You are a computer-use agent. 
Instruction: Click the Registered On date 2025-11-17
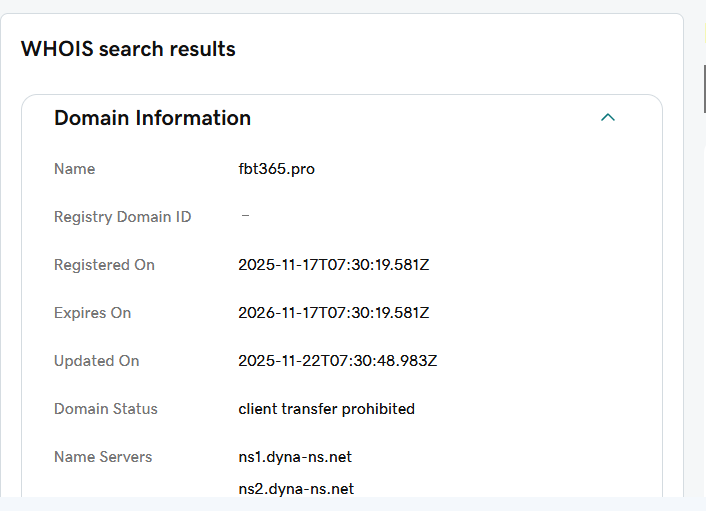coord(333,265)
